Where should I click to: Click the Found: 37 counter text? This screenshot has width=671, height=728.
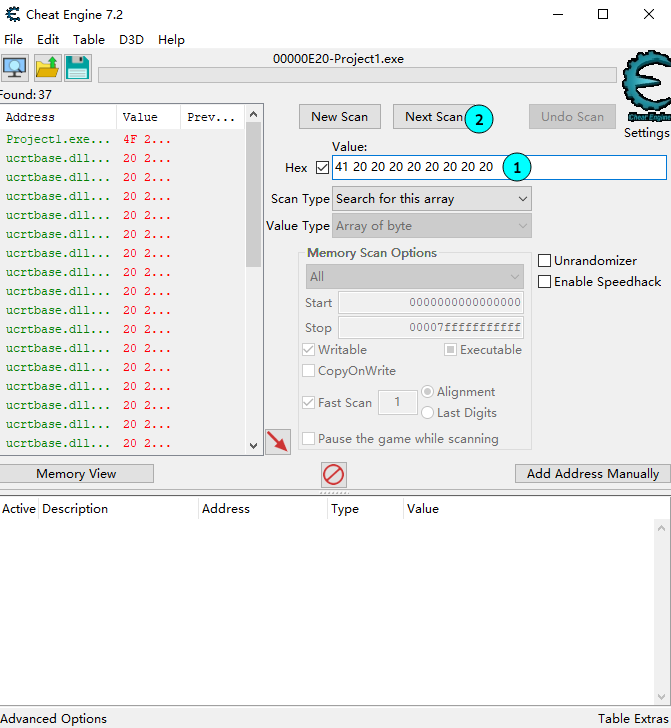coord(26,95)
